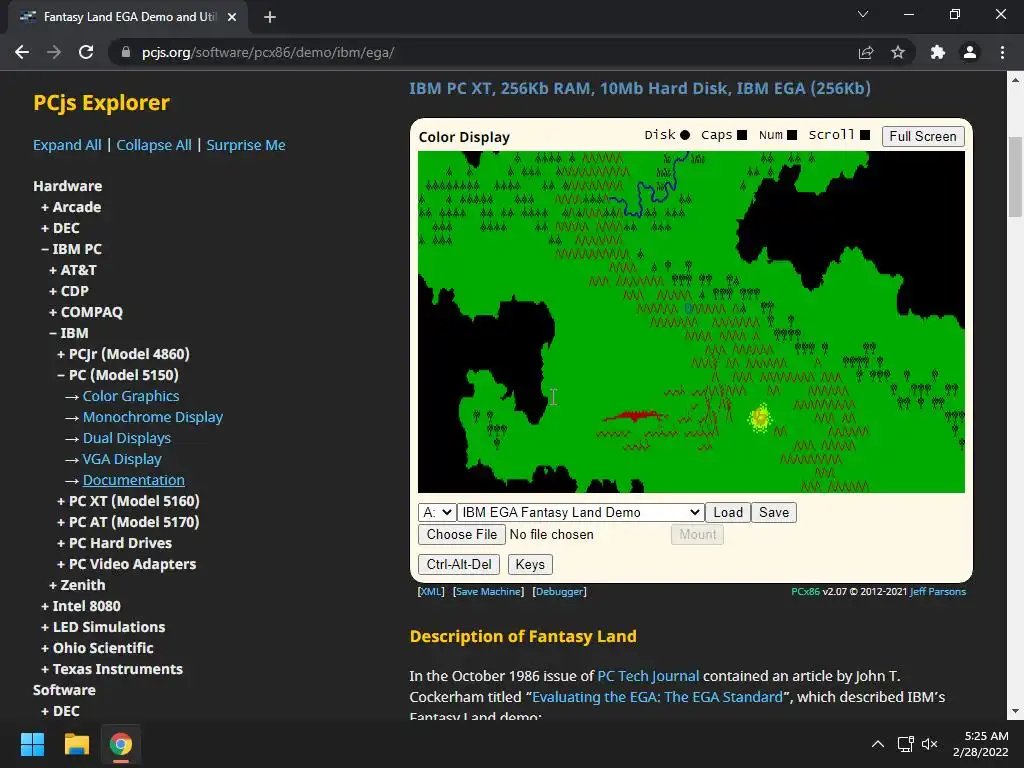
Task: Open the PCx86 link
Action: (x=805, y=592)
